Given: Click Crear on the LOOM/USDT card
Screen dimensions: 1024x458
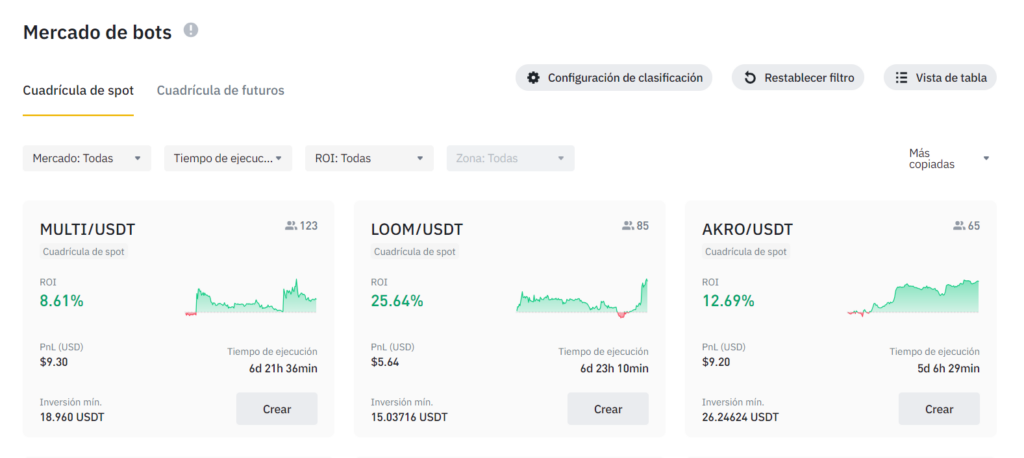Looking at the screenshot, I should pyautogui.click(x=608, y=409).
